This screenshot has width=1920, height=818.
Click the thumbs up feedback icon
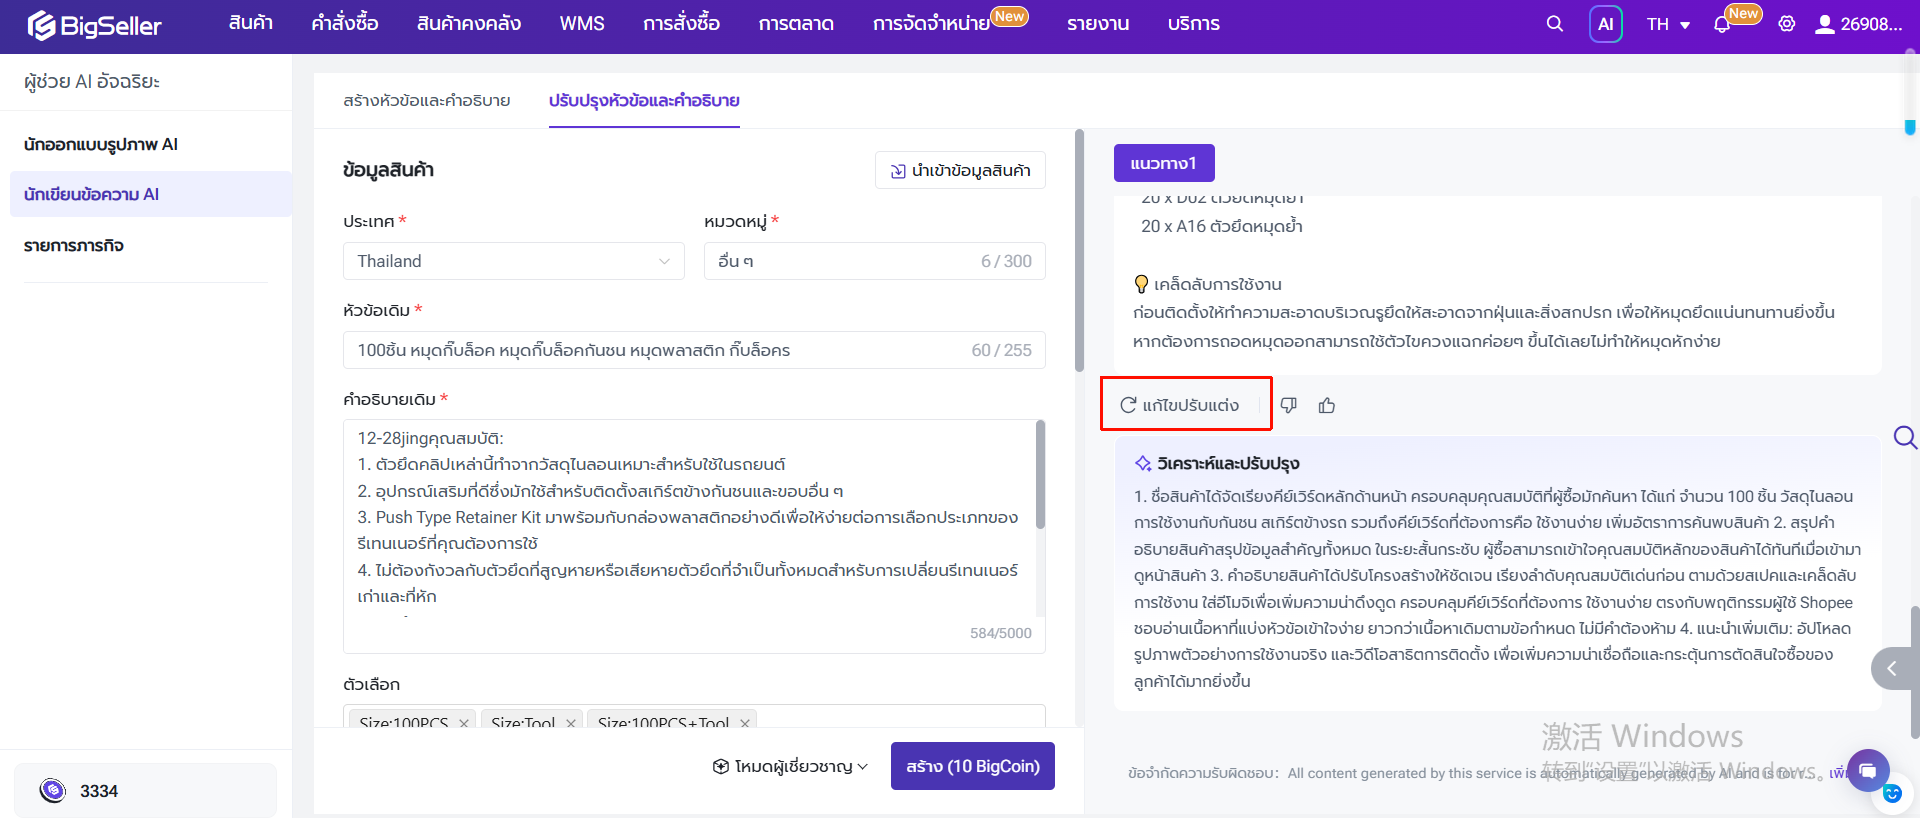(1327, 405)
